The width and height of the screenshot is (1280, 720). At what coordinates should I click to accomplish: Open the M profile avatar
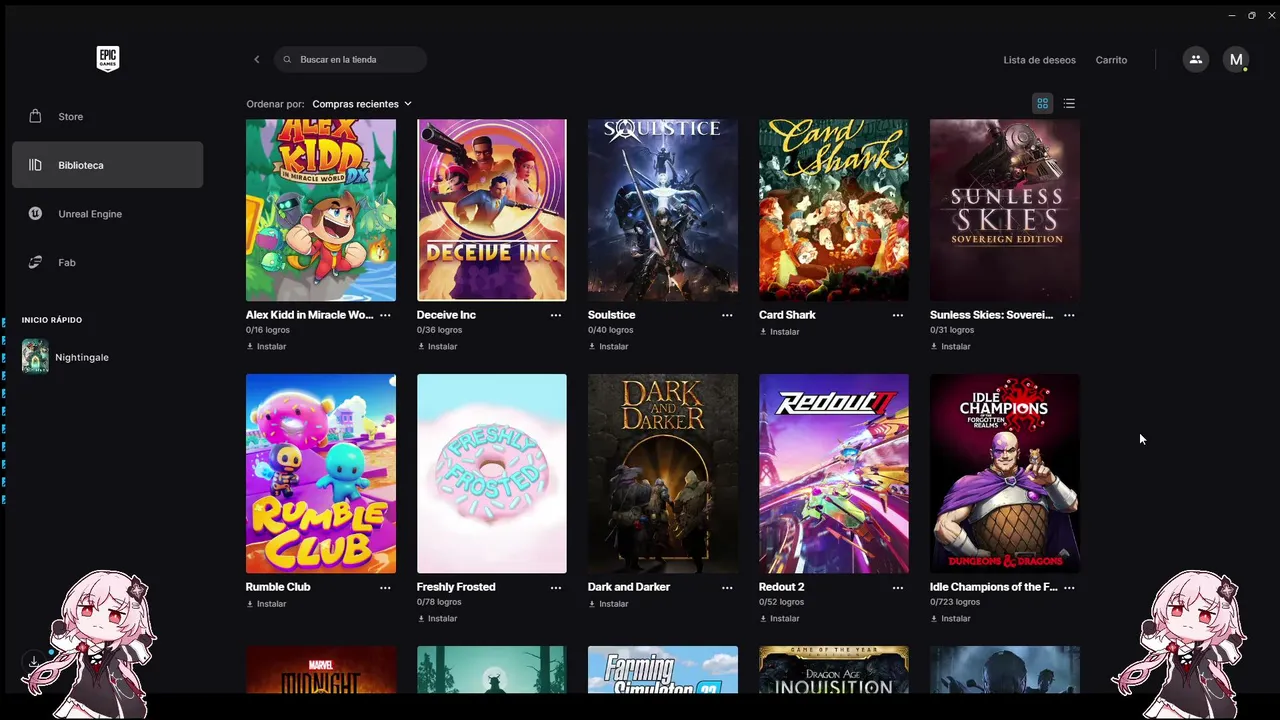(1236, 60)
